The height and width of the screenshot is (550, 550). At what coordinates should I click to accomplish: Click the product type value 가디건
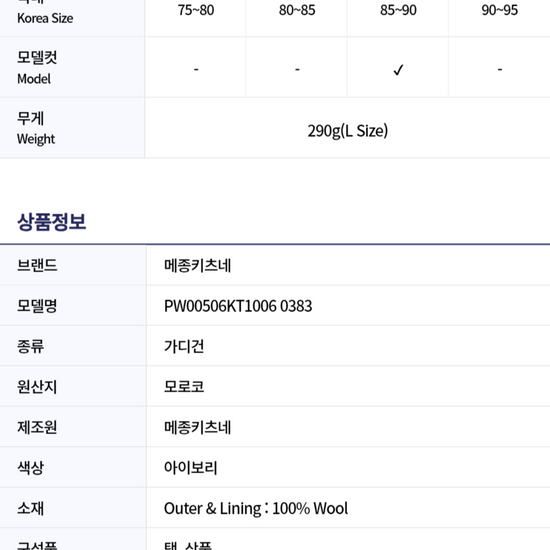point(184,347)
